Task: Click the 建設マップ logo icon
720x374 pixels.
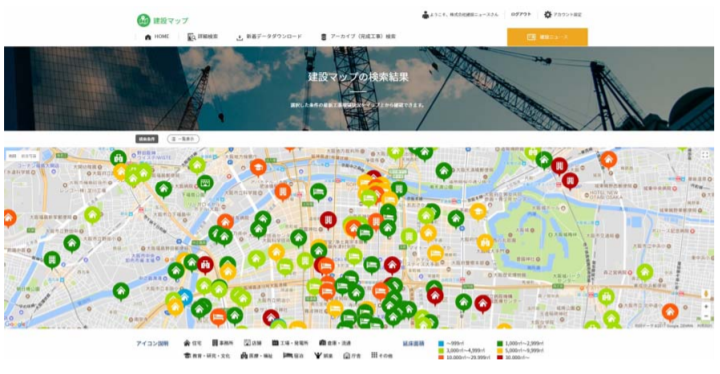Action: pyautogui.click(x=143, y=20)
